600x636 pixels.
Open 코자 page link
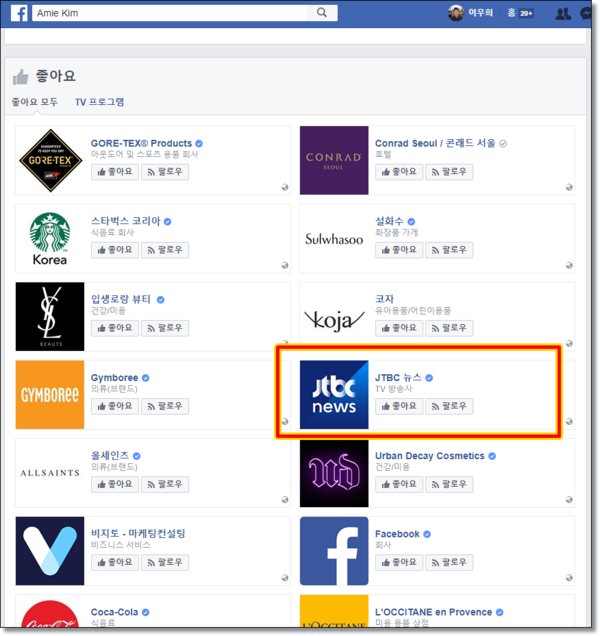pyautogui.click(x=385, y=299)
